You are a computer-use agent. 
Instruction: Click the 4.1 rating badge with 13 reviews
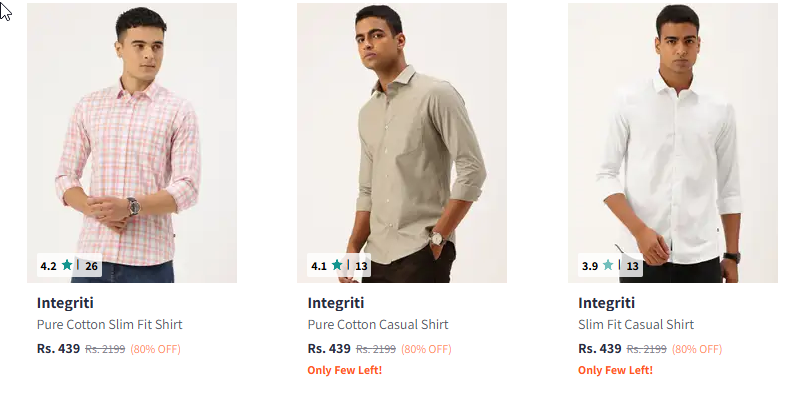[x=340, y=266]
